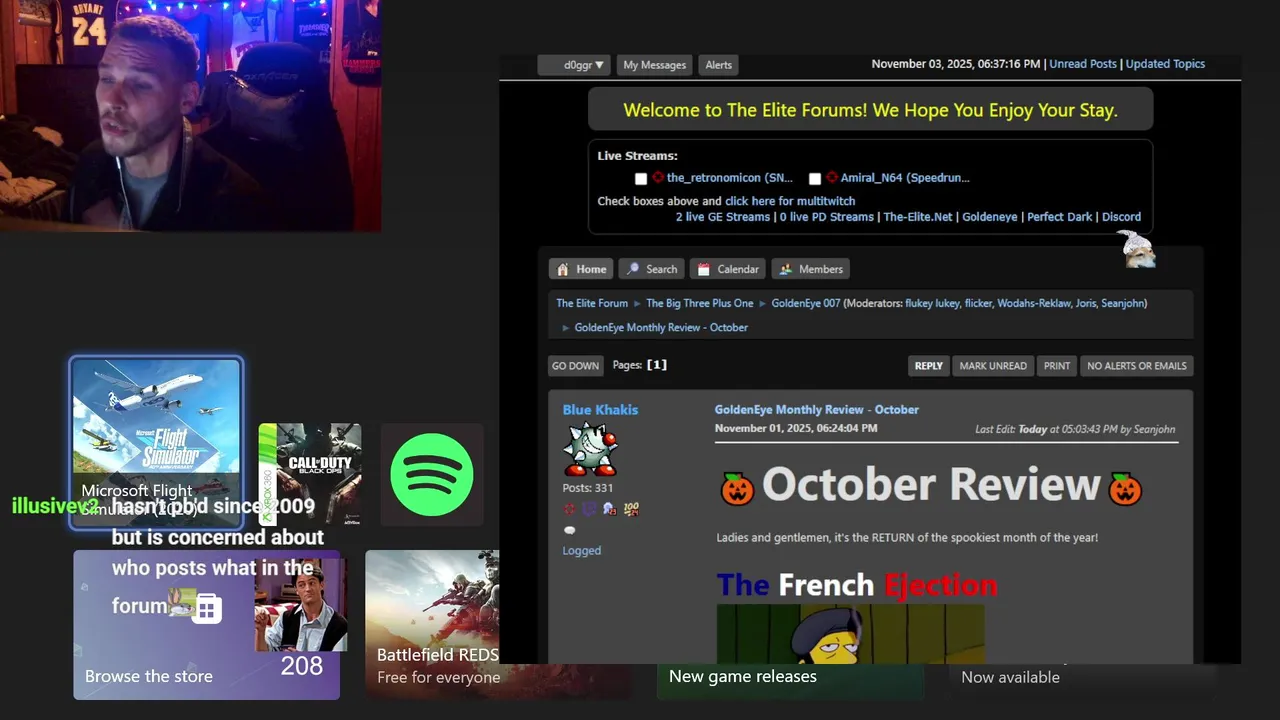Click the MARK UNREAD button

(x=993, y=366)
